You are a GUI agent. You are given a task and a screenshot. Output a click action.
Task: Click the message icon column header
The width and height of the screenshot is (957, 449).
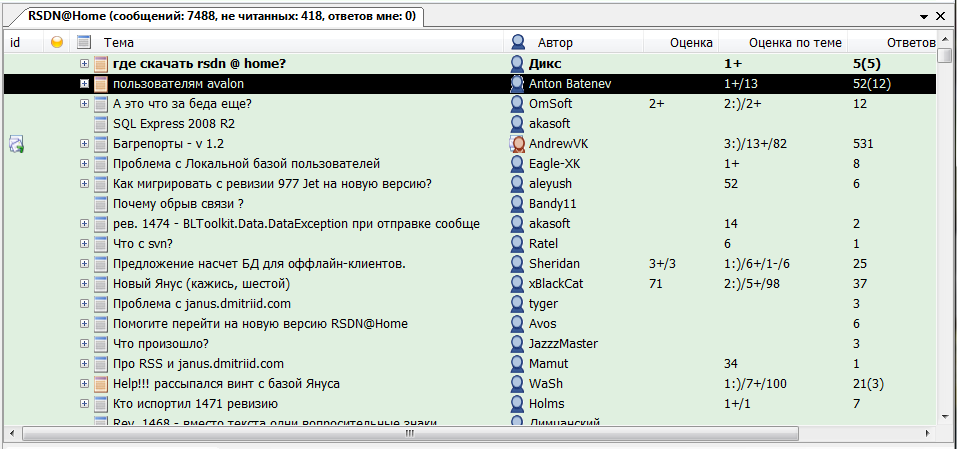point(84,42)
